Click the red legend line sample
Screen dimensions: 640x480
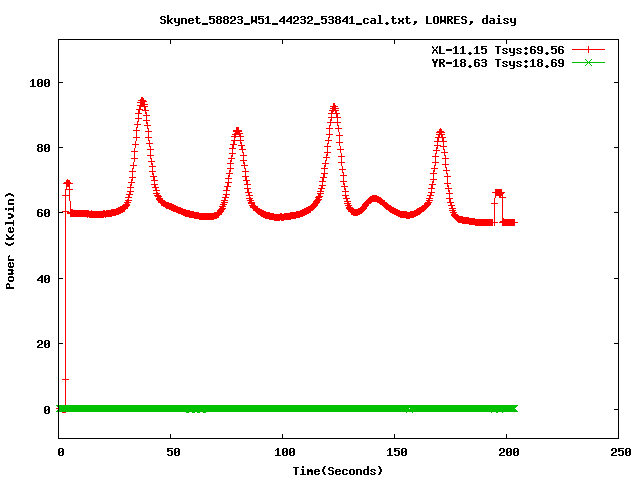pos(588,50)
